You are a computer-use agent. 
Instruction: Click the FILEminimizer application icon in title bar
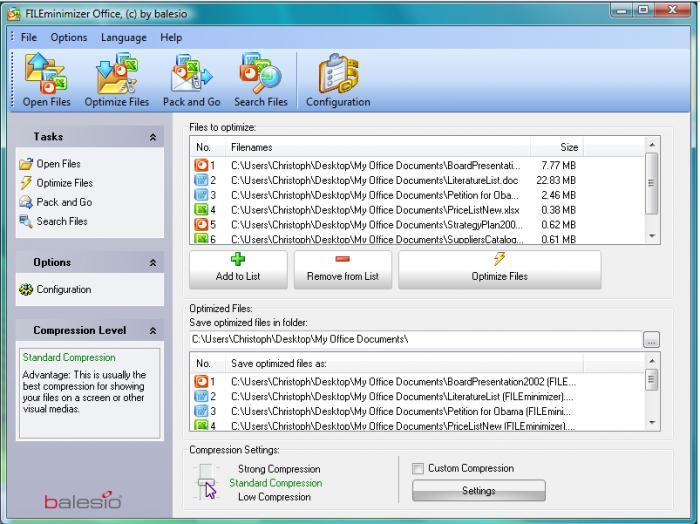coord(14,14)
